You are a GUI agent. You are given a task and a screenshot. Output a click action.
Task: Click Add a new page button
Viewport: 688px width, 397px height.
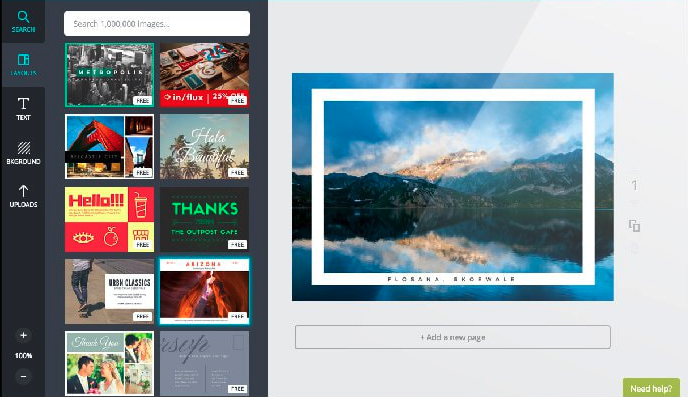tap(453, 337)
